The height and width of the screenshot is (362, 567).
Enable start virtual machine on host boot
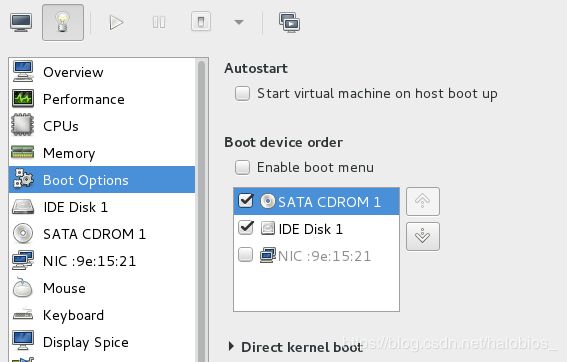click(x=242, y=93)
